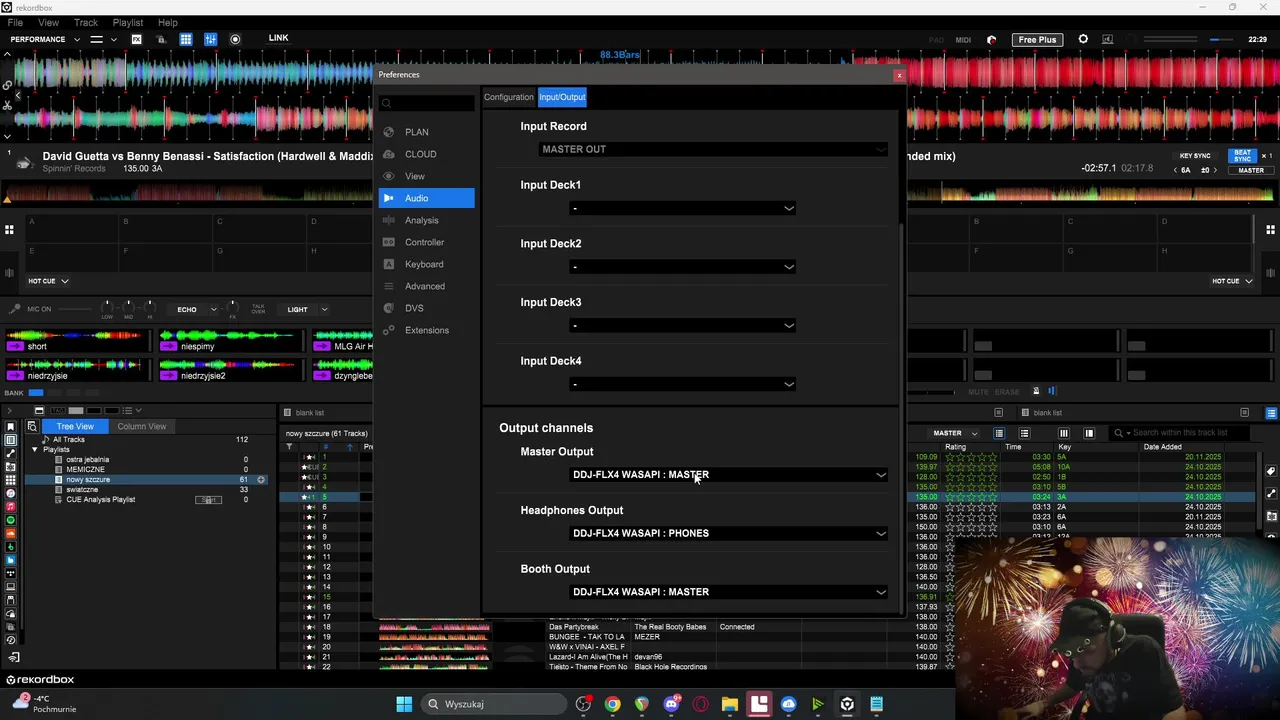Image resolution: width=1280 pixels, height=720 pixels.
Task: Toggle MIC ON
Action: tap(39, 309)
